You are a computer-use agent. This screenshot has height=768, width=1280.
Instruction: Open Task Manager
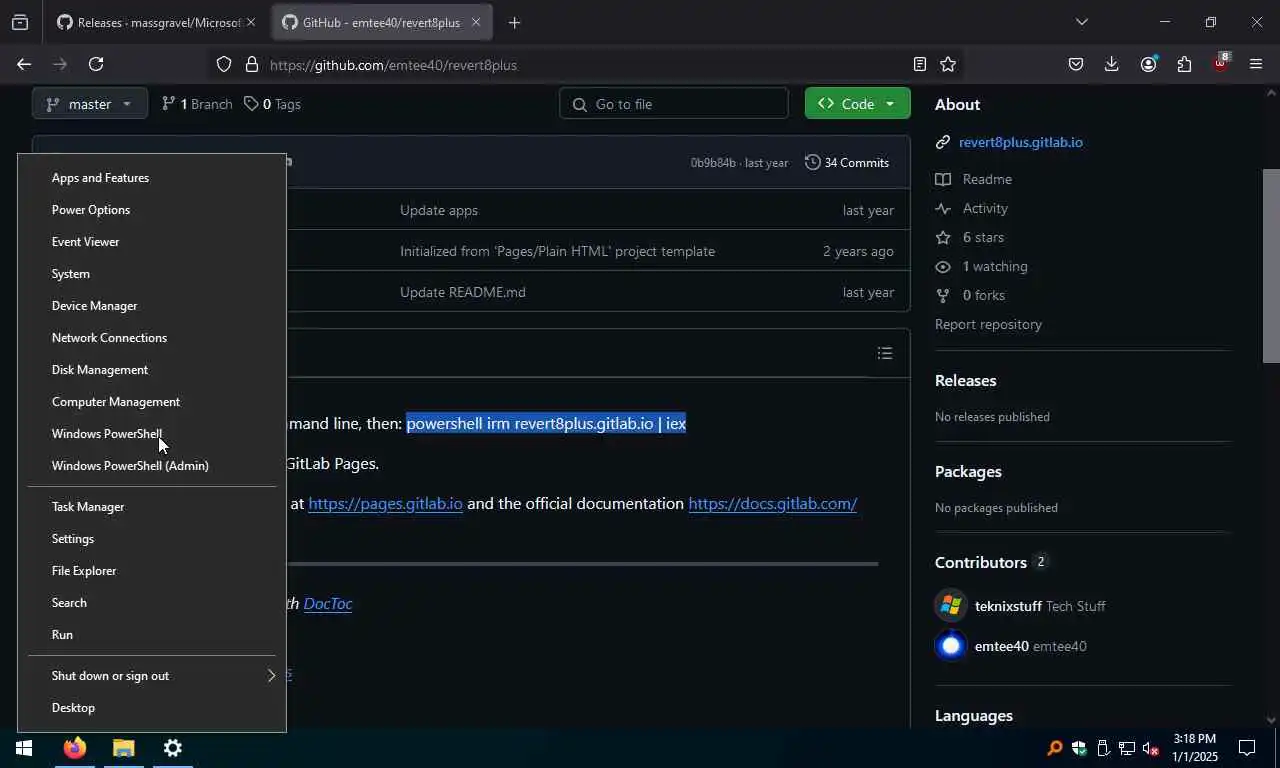pyautogui.click(x=151, y=507)
